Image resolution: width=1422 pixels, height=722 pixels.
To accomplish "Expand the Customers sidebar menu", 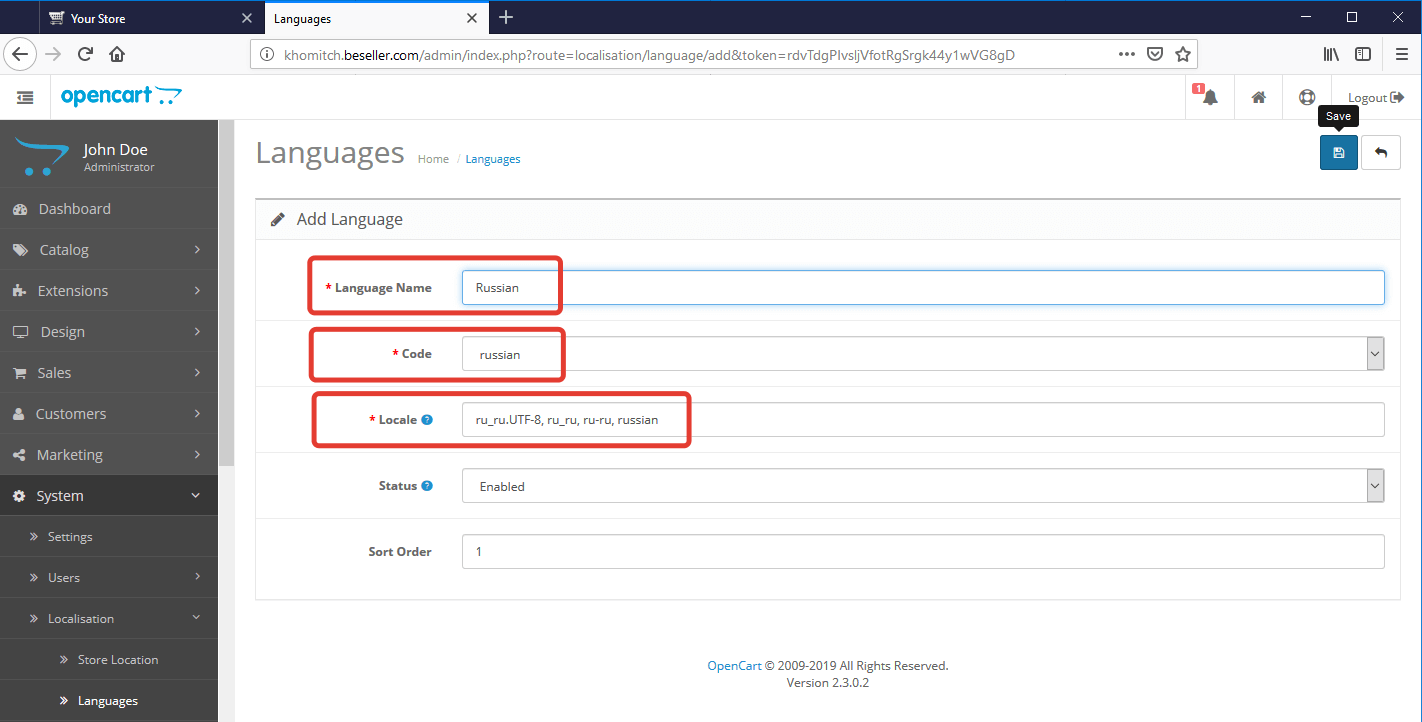I will 109,414.
